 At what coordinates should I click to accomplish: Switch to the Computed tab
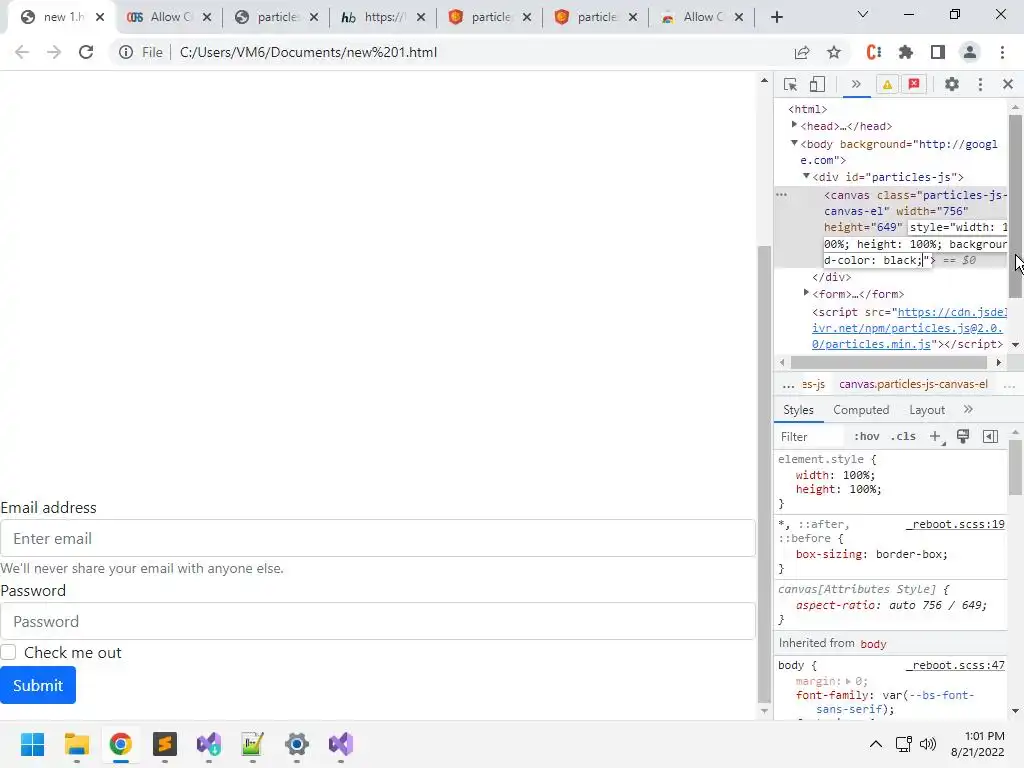tap(861, 409)
